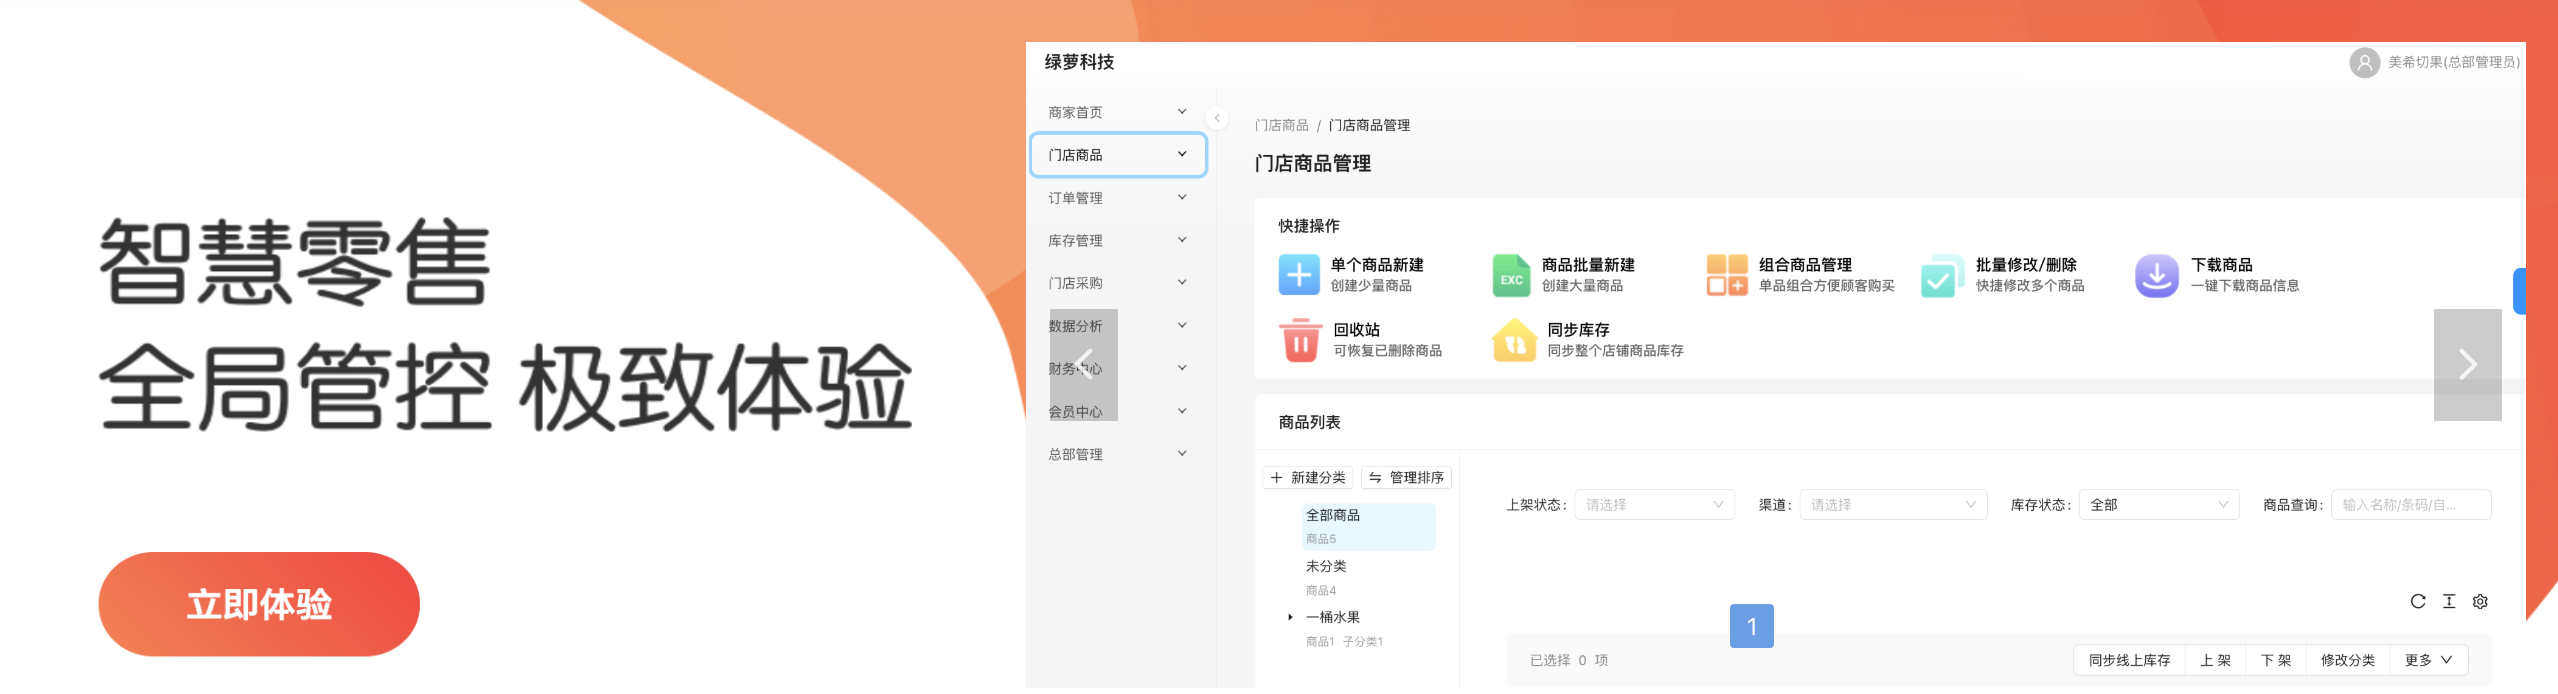The image size is (2558, 694).
Task: Go to next carousel slide arrow
Action: click(x=2466, y=365)
